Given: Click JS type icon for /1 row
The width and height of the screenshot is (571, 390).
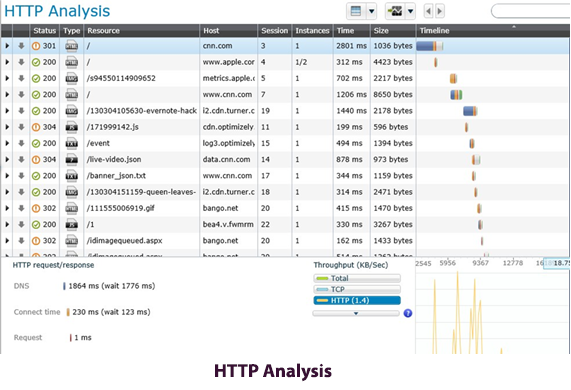Looking at the screenshot, I should 71,225.
